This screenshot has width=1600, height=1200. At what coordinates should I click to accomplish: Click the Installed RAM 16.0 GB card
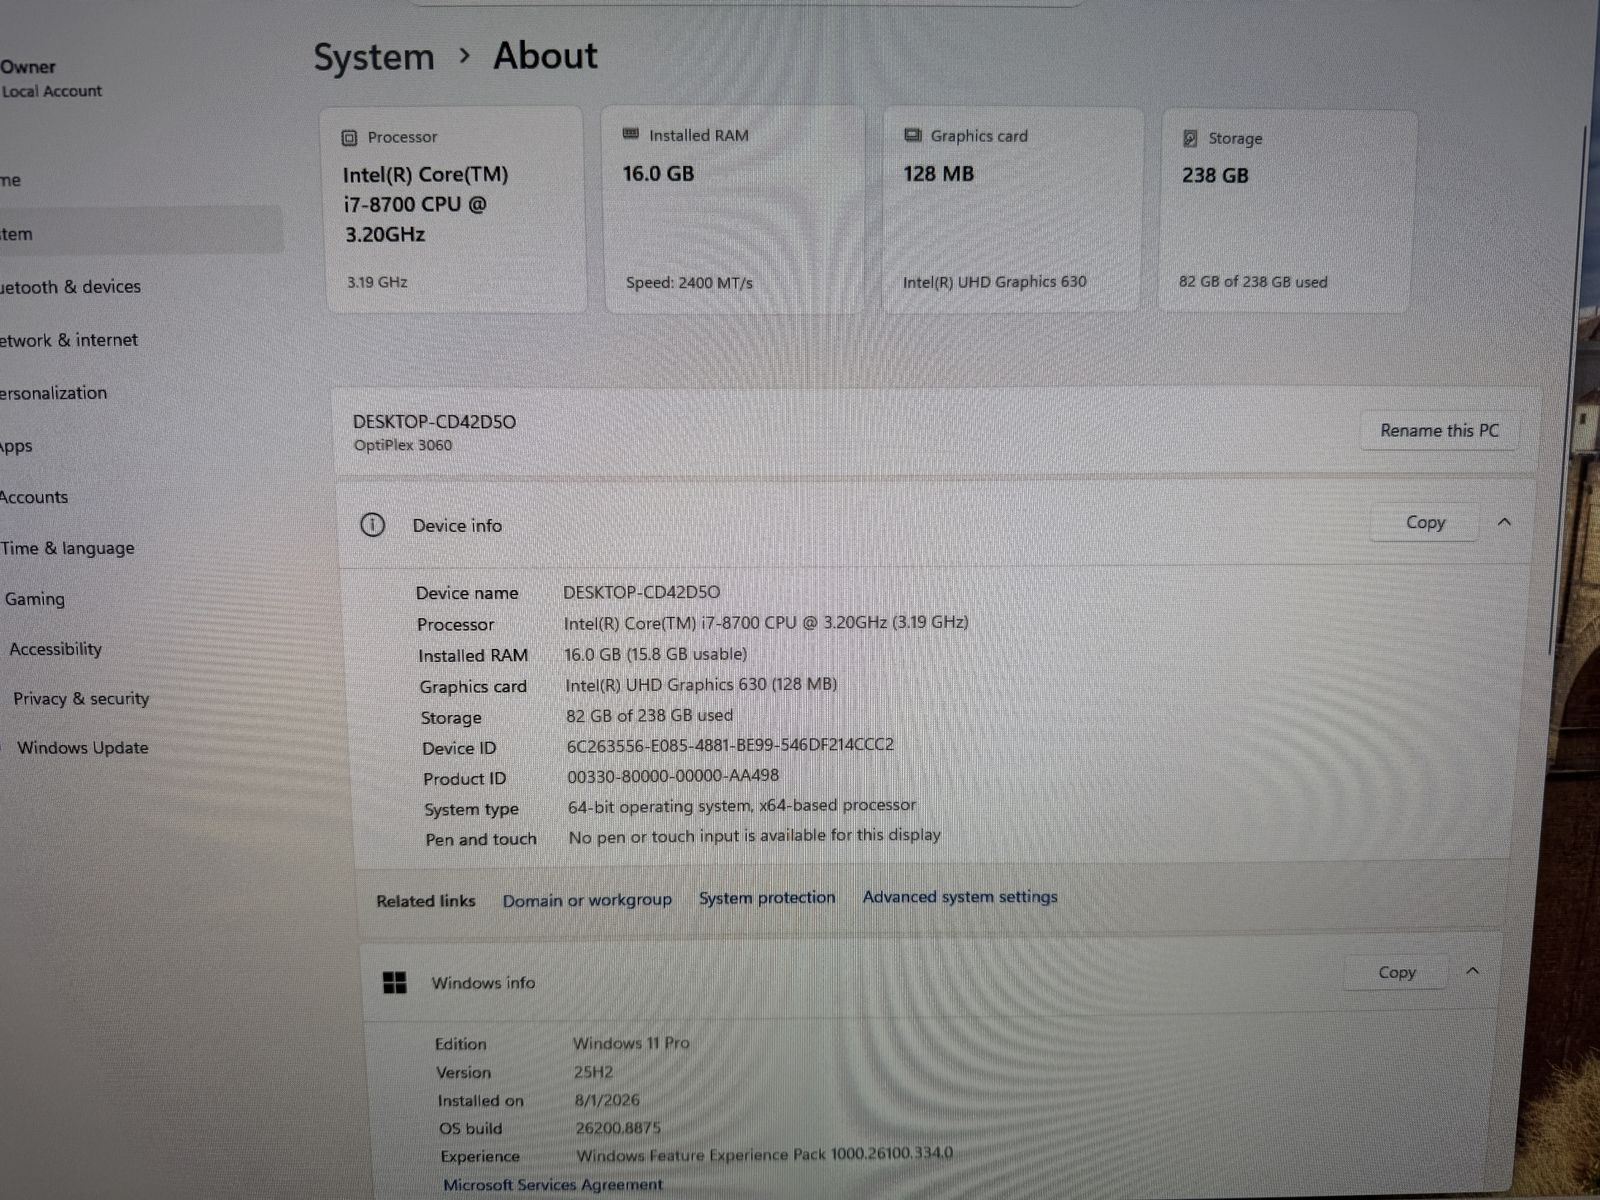734,210
